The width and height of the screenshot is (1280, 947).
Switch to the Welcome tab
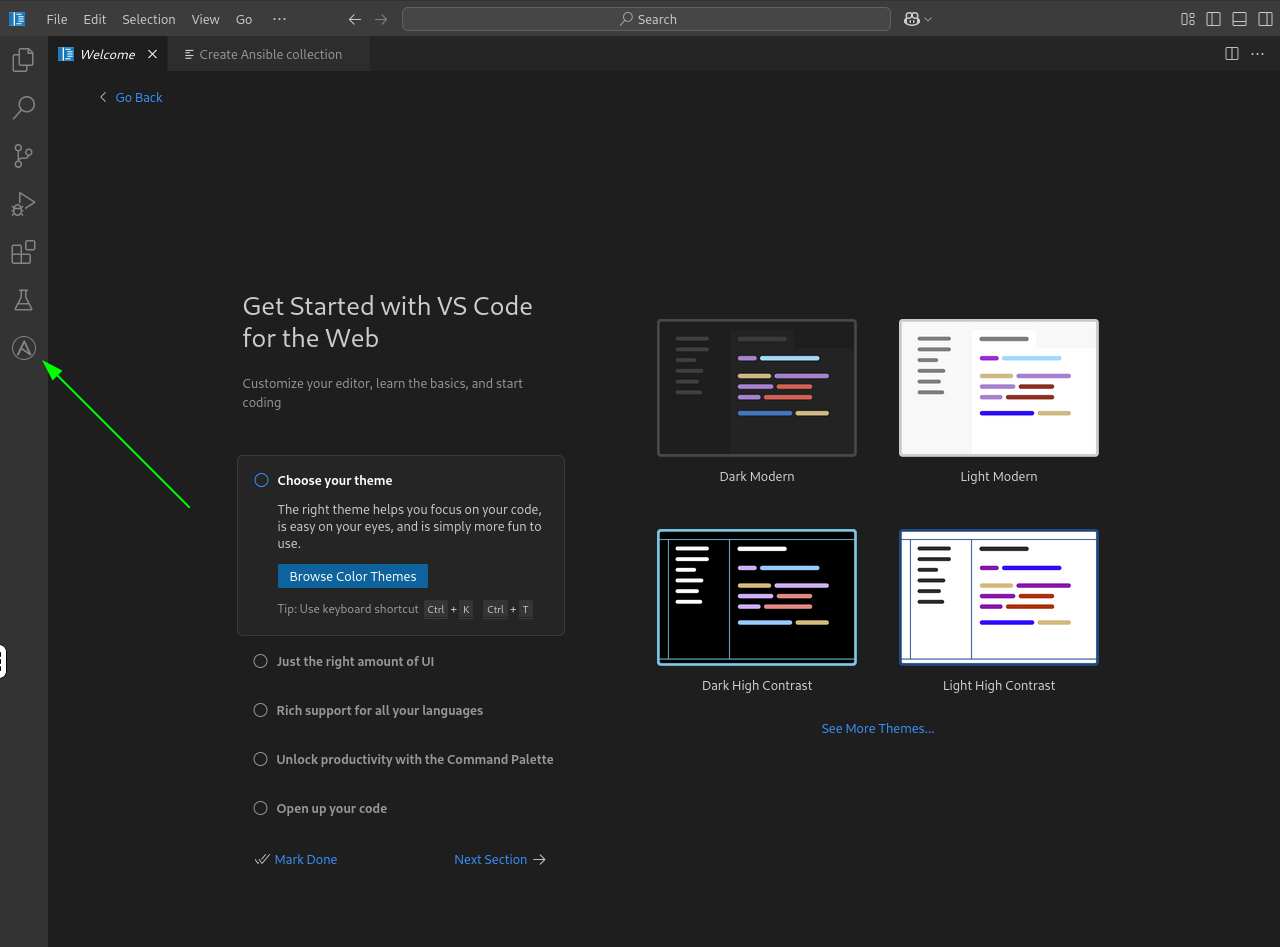pos(108,54)
